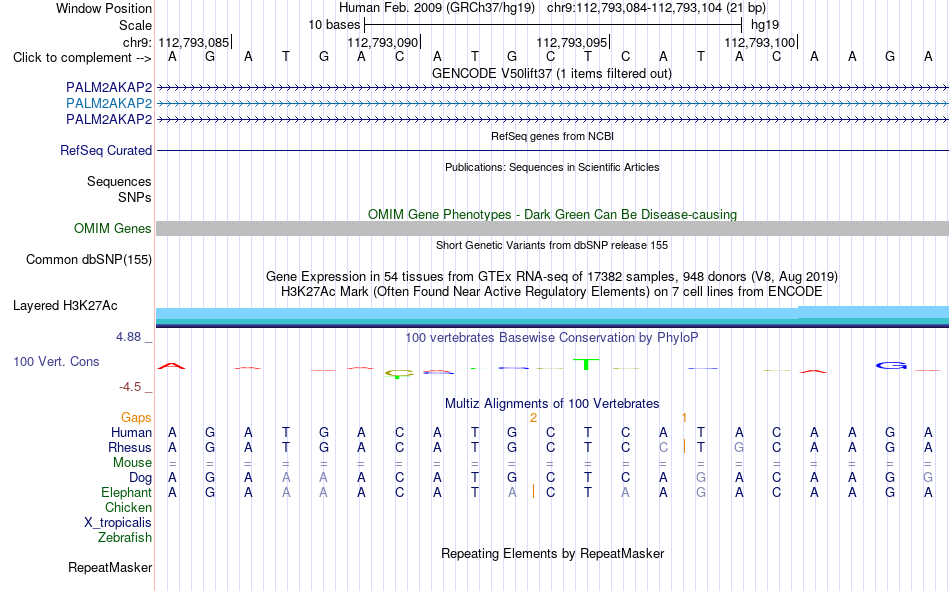Open "Short Genetic Variants from dbSNP release 155" title
This screenshot has height=591, width=950.
552,245
